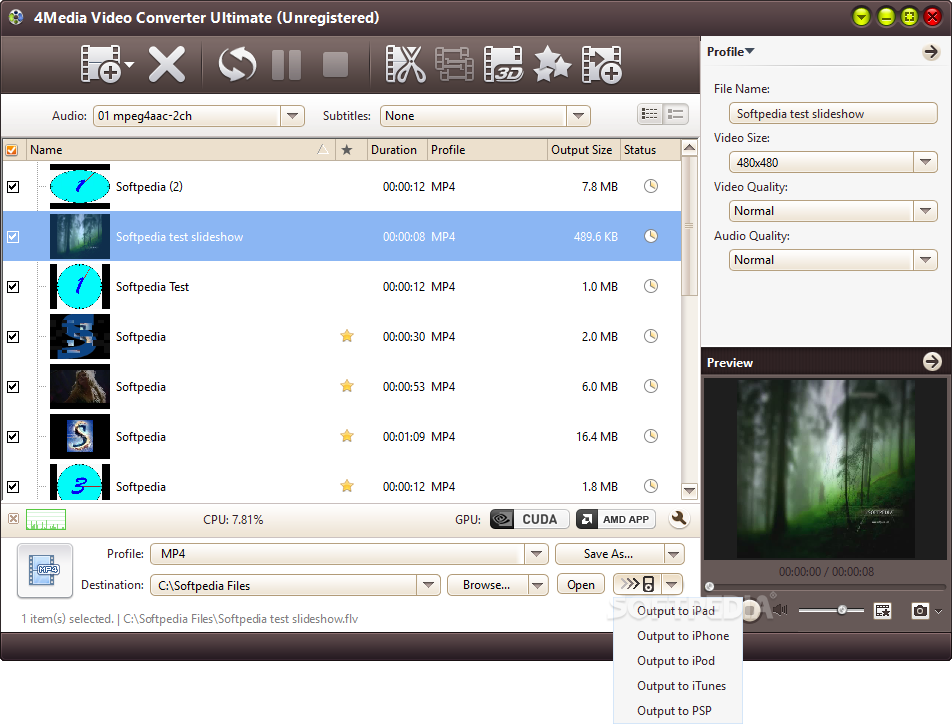Toggle select-all checkbox in header
The height and width of the screenshot is (724, 952).
pos(12,149)
